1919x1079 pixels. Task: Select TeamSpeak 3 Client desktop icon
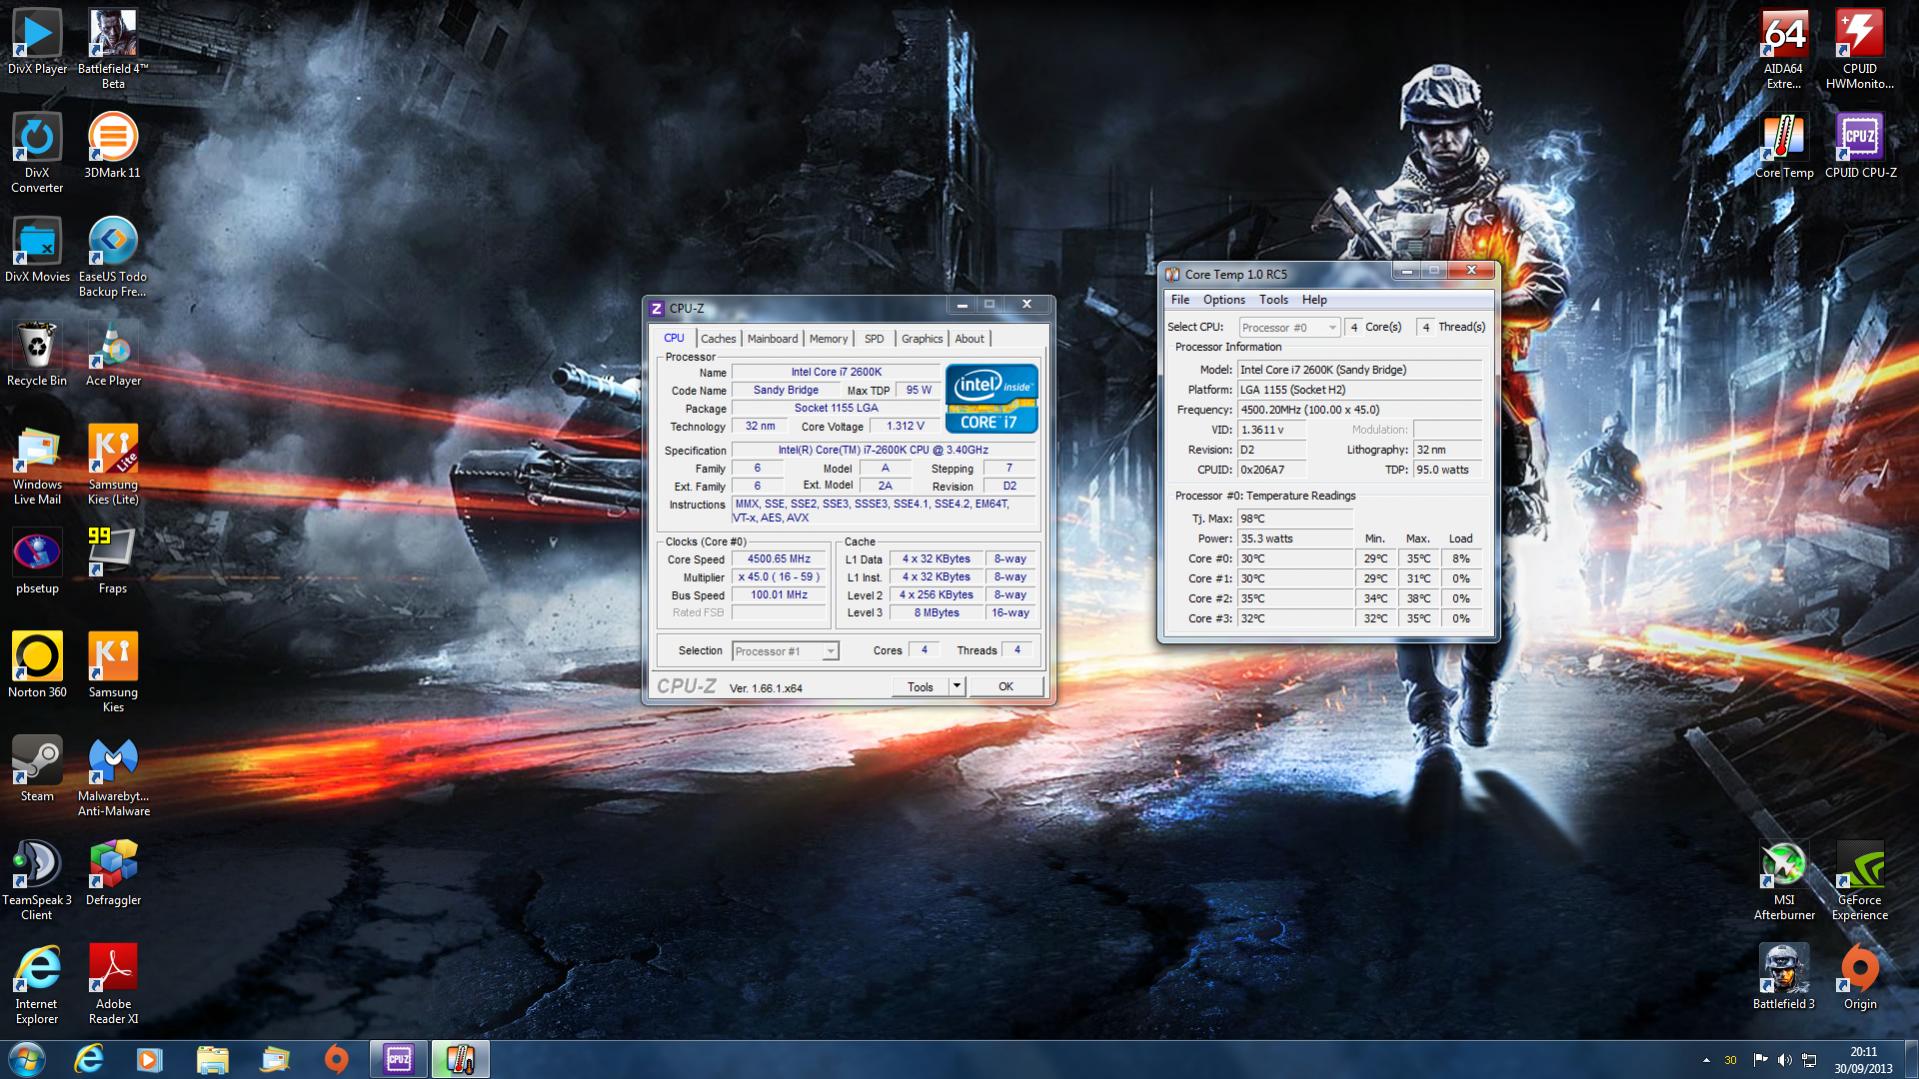37,881
